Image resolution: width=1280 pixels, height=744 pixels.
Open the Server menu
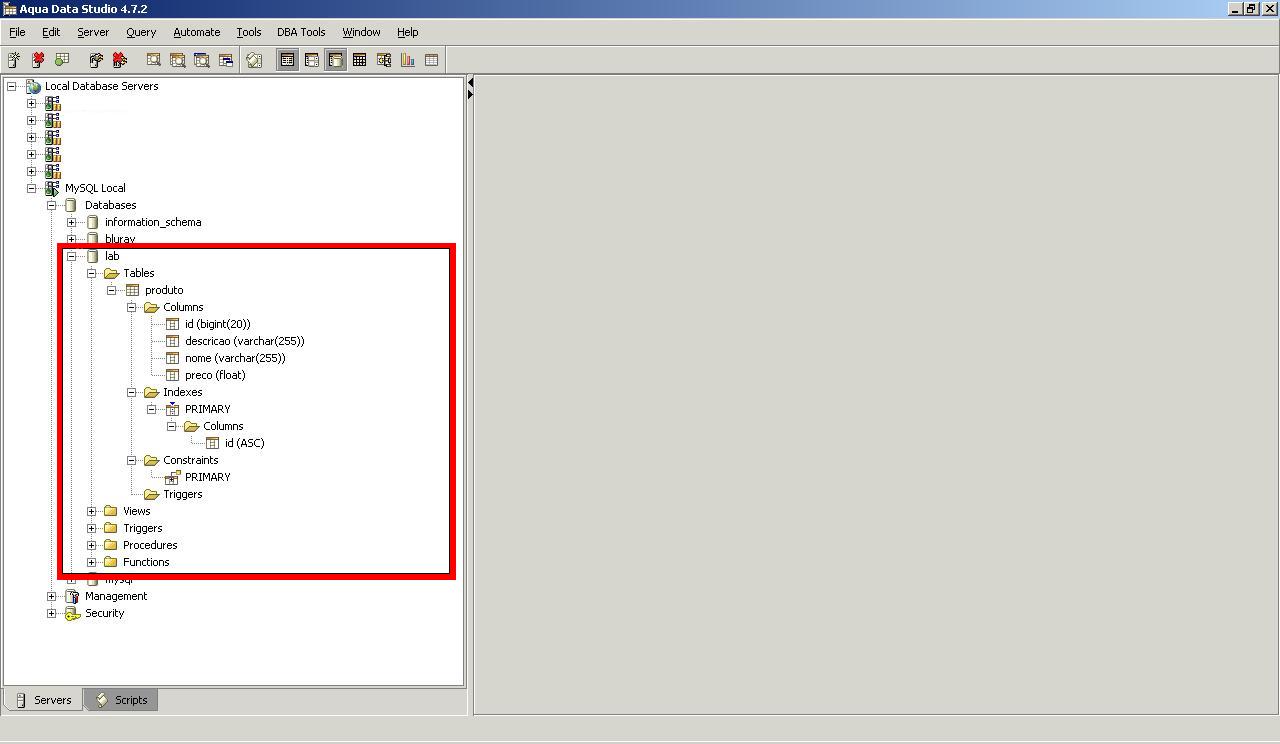pyautogui.click(x=93, y=32)
